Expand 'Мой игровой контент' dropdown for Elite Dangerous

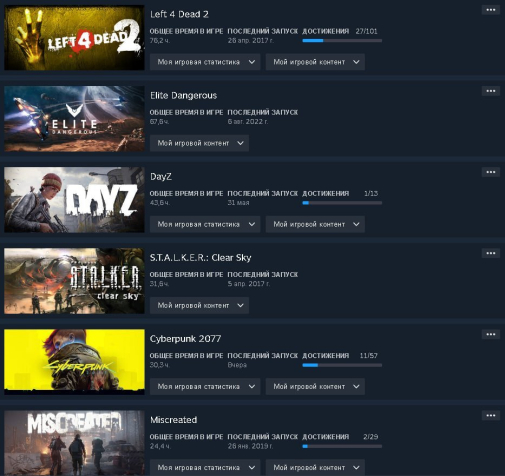click(199, 143)
